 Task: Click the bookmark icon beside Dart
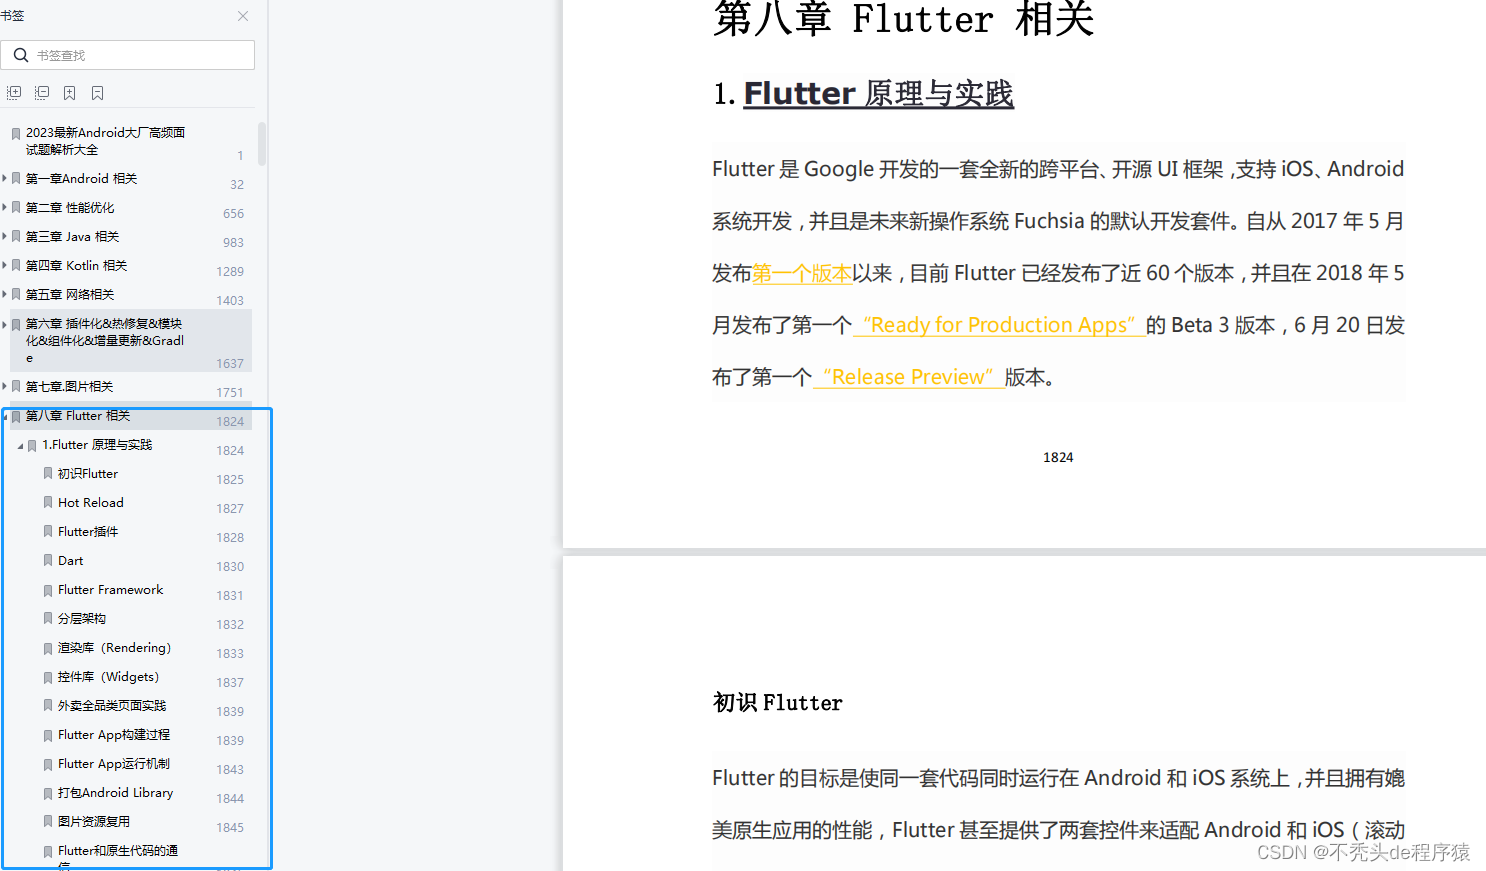click(x=48, y=560)
